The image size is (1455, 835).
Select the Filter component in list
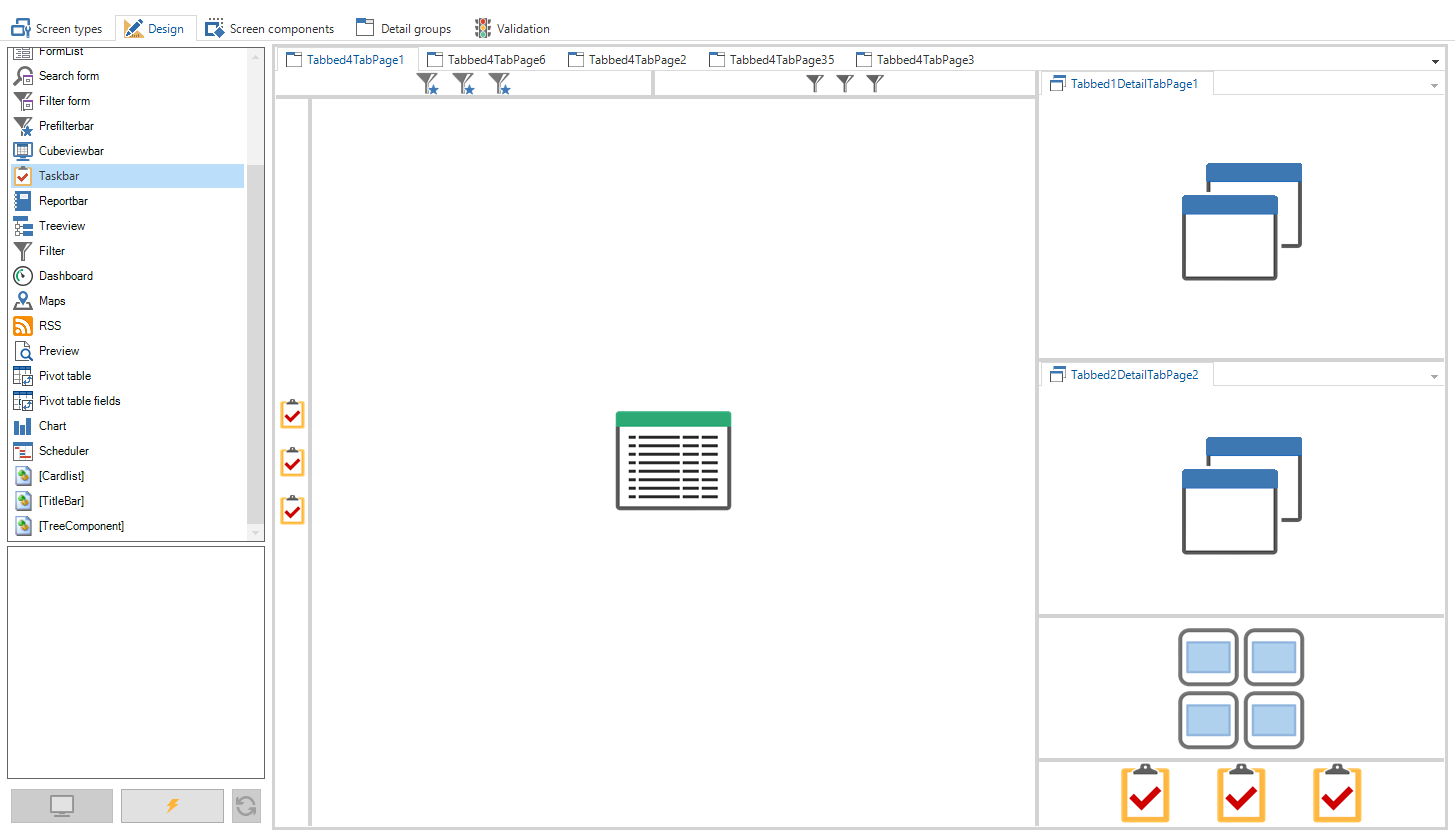[x=127, y=251]
